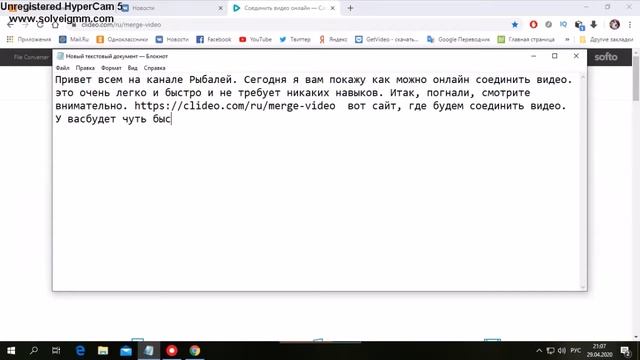
Task: Click the IQ extension icon
Action: (x=563, y=24)
